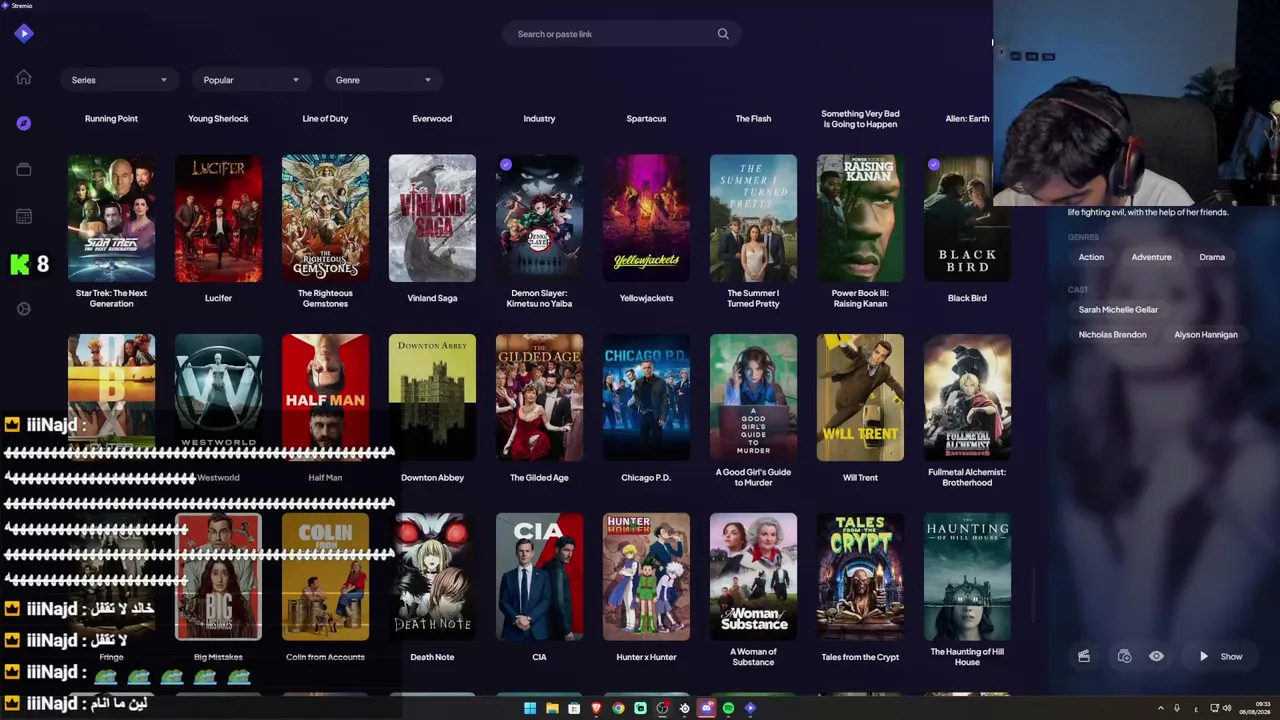Image resolution: width=1280 pixels, height=720 pixels.
Task: Click the "Line of Duty" title
Action: 325,119
